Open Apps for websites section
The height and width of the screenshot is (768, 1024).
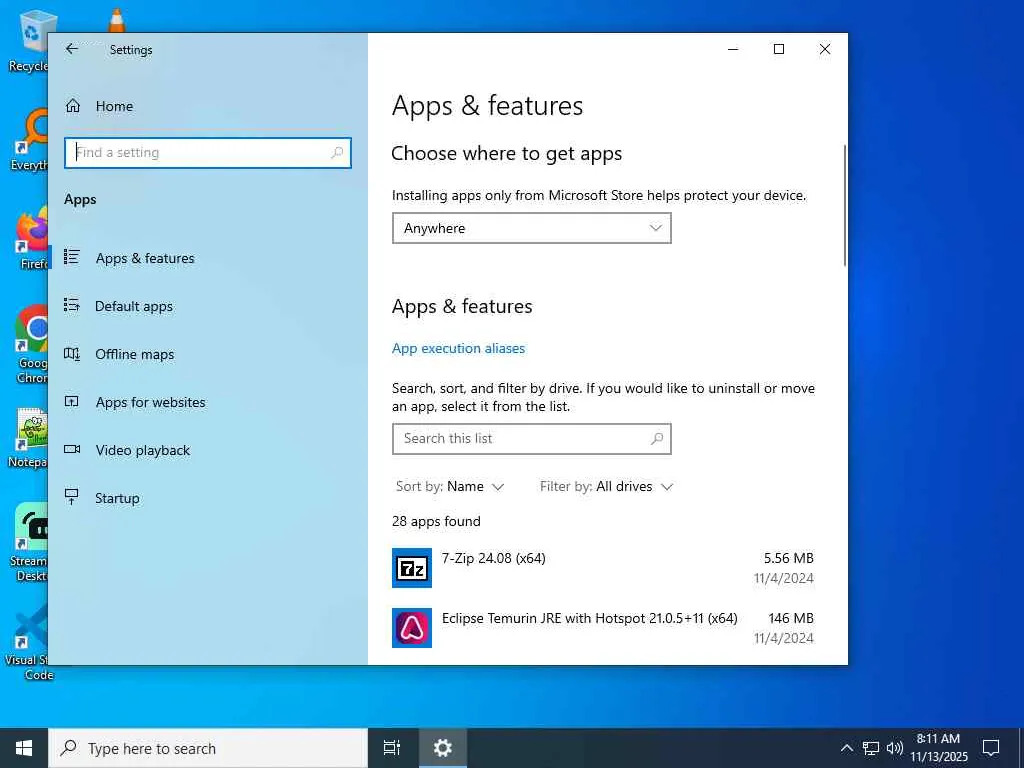coord(208,402)
